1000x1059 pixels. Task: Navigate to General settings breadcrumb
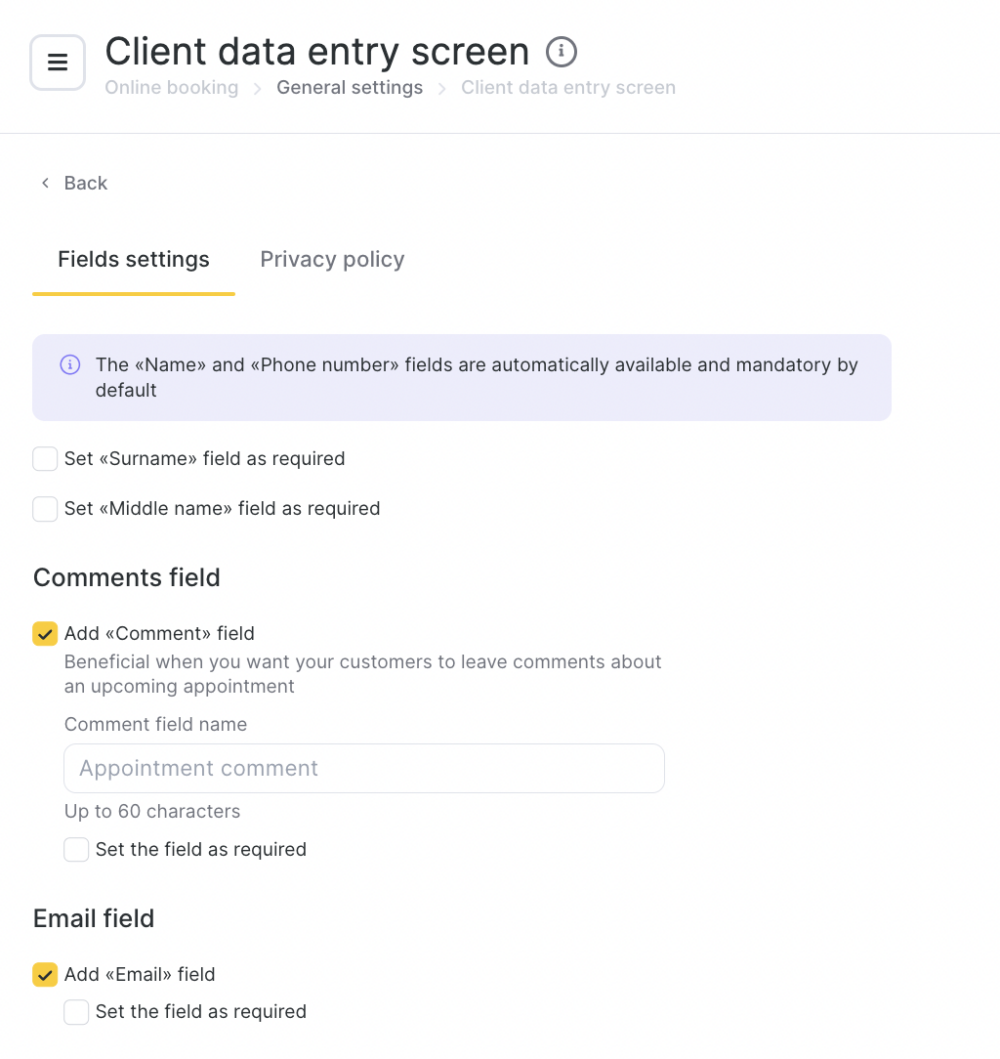tap(350, 88)
